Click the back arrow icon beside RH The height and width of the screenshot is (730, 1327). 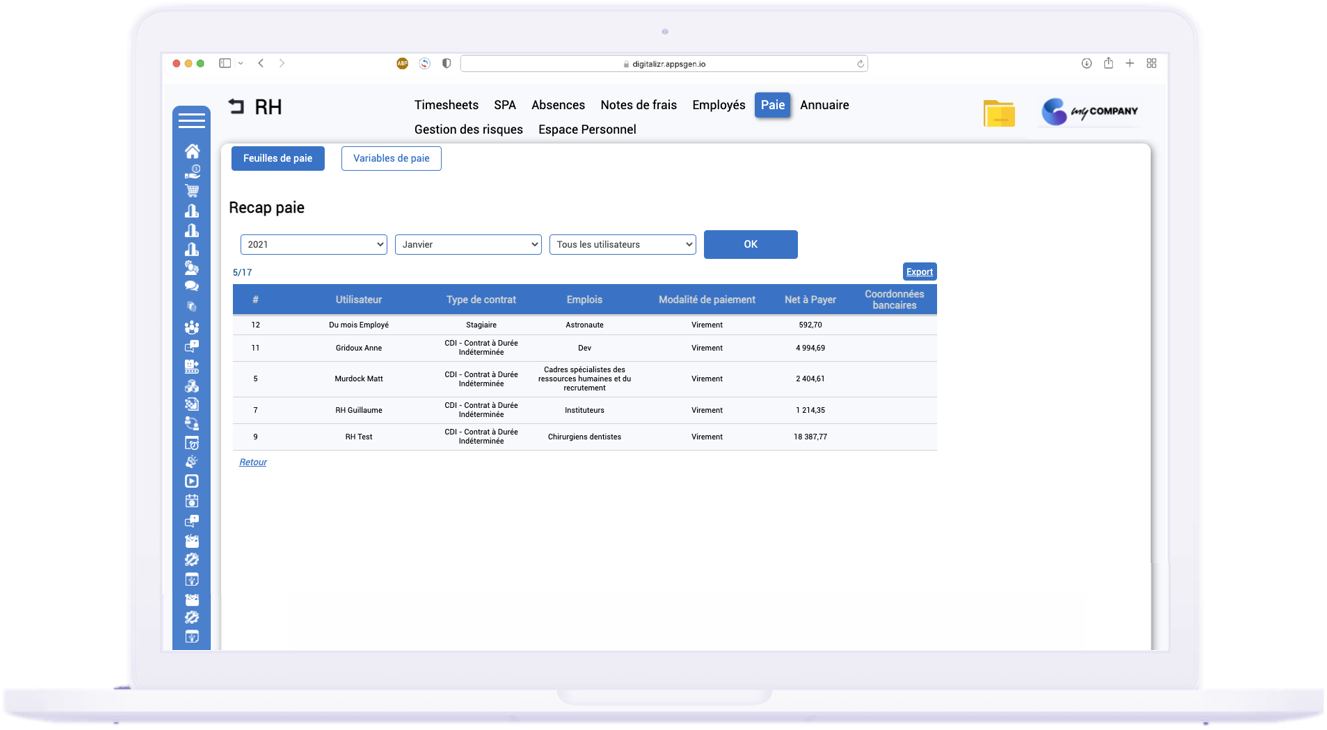[x=236, y=106]
